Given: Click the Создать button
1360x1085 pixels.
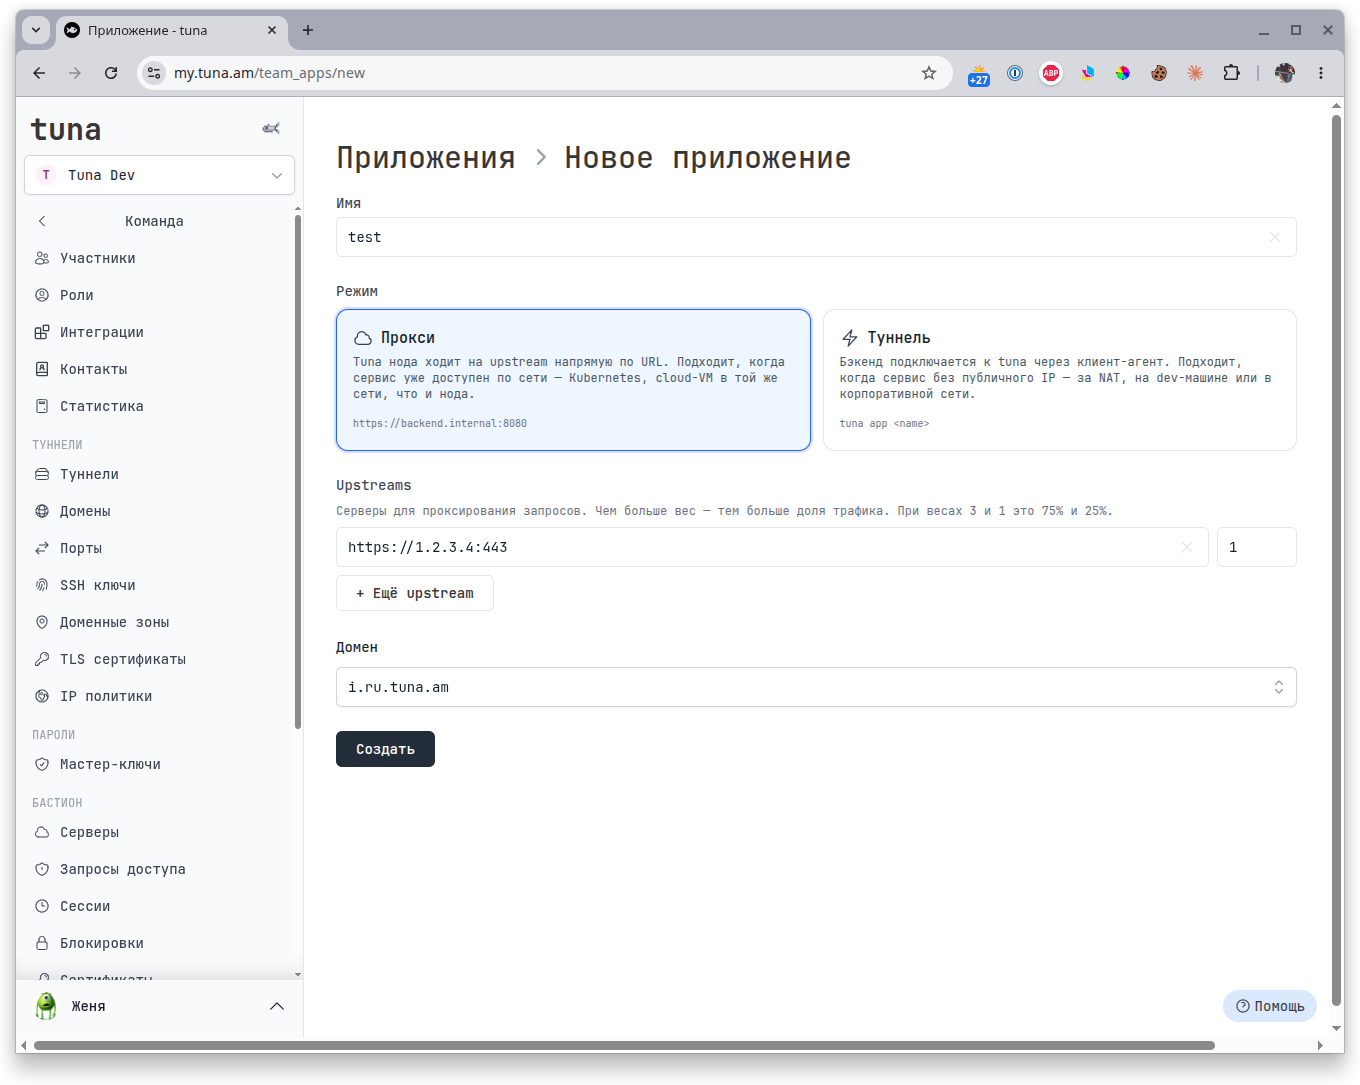Looking at the screenshot, I should click(385, 749).
